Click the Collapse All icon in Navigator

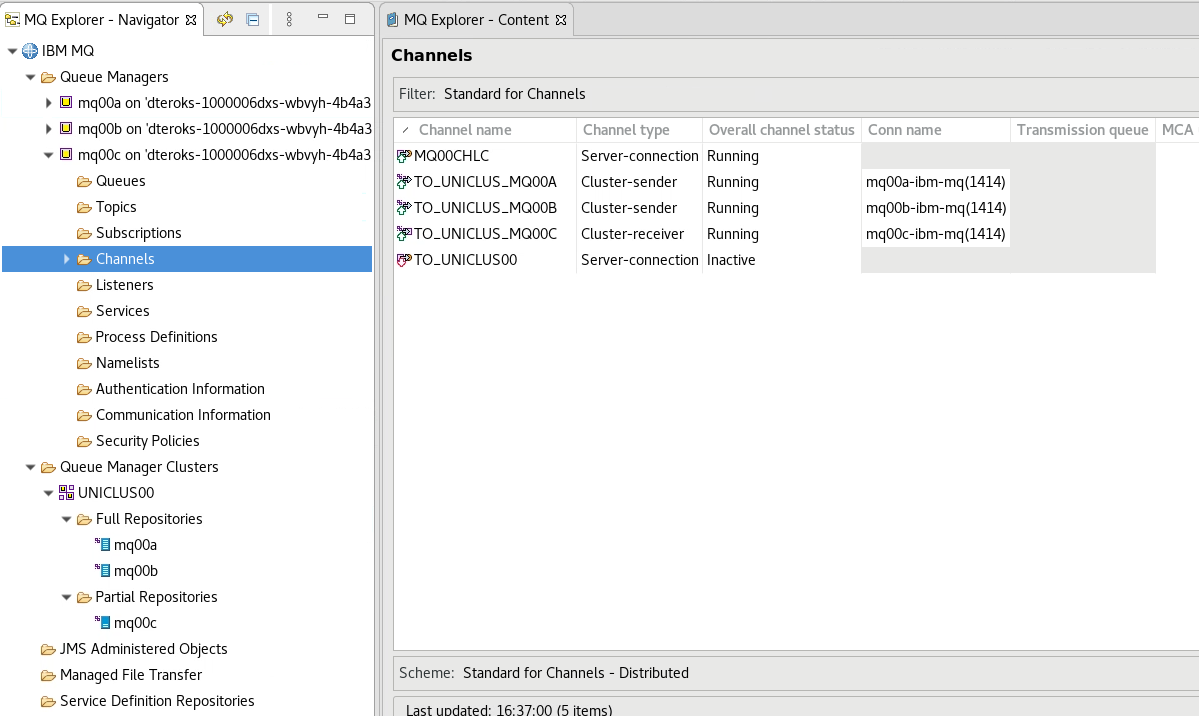253,19
